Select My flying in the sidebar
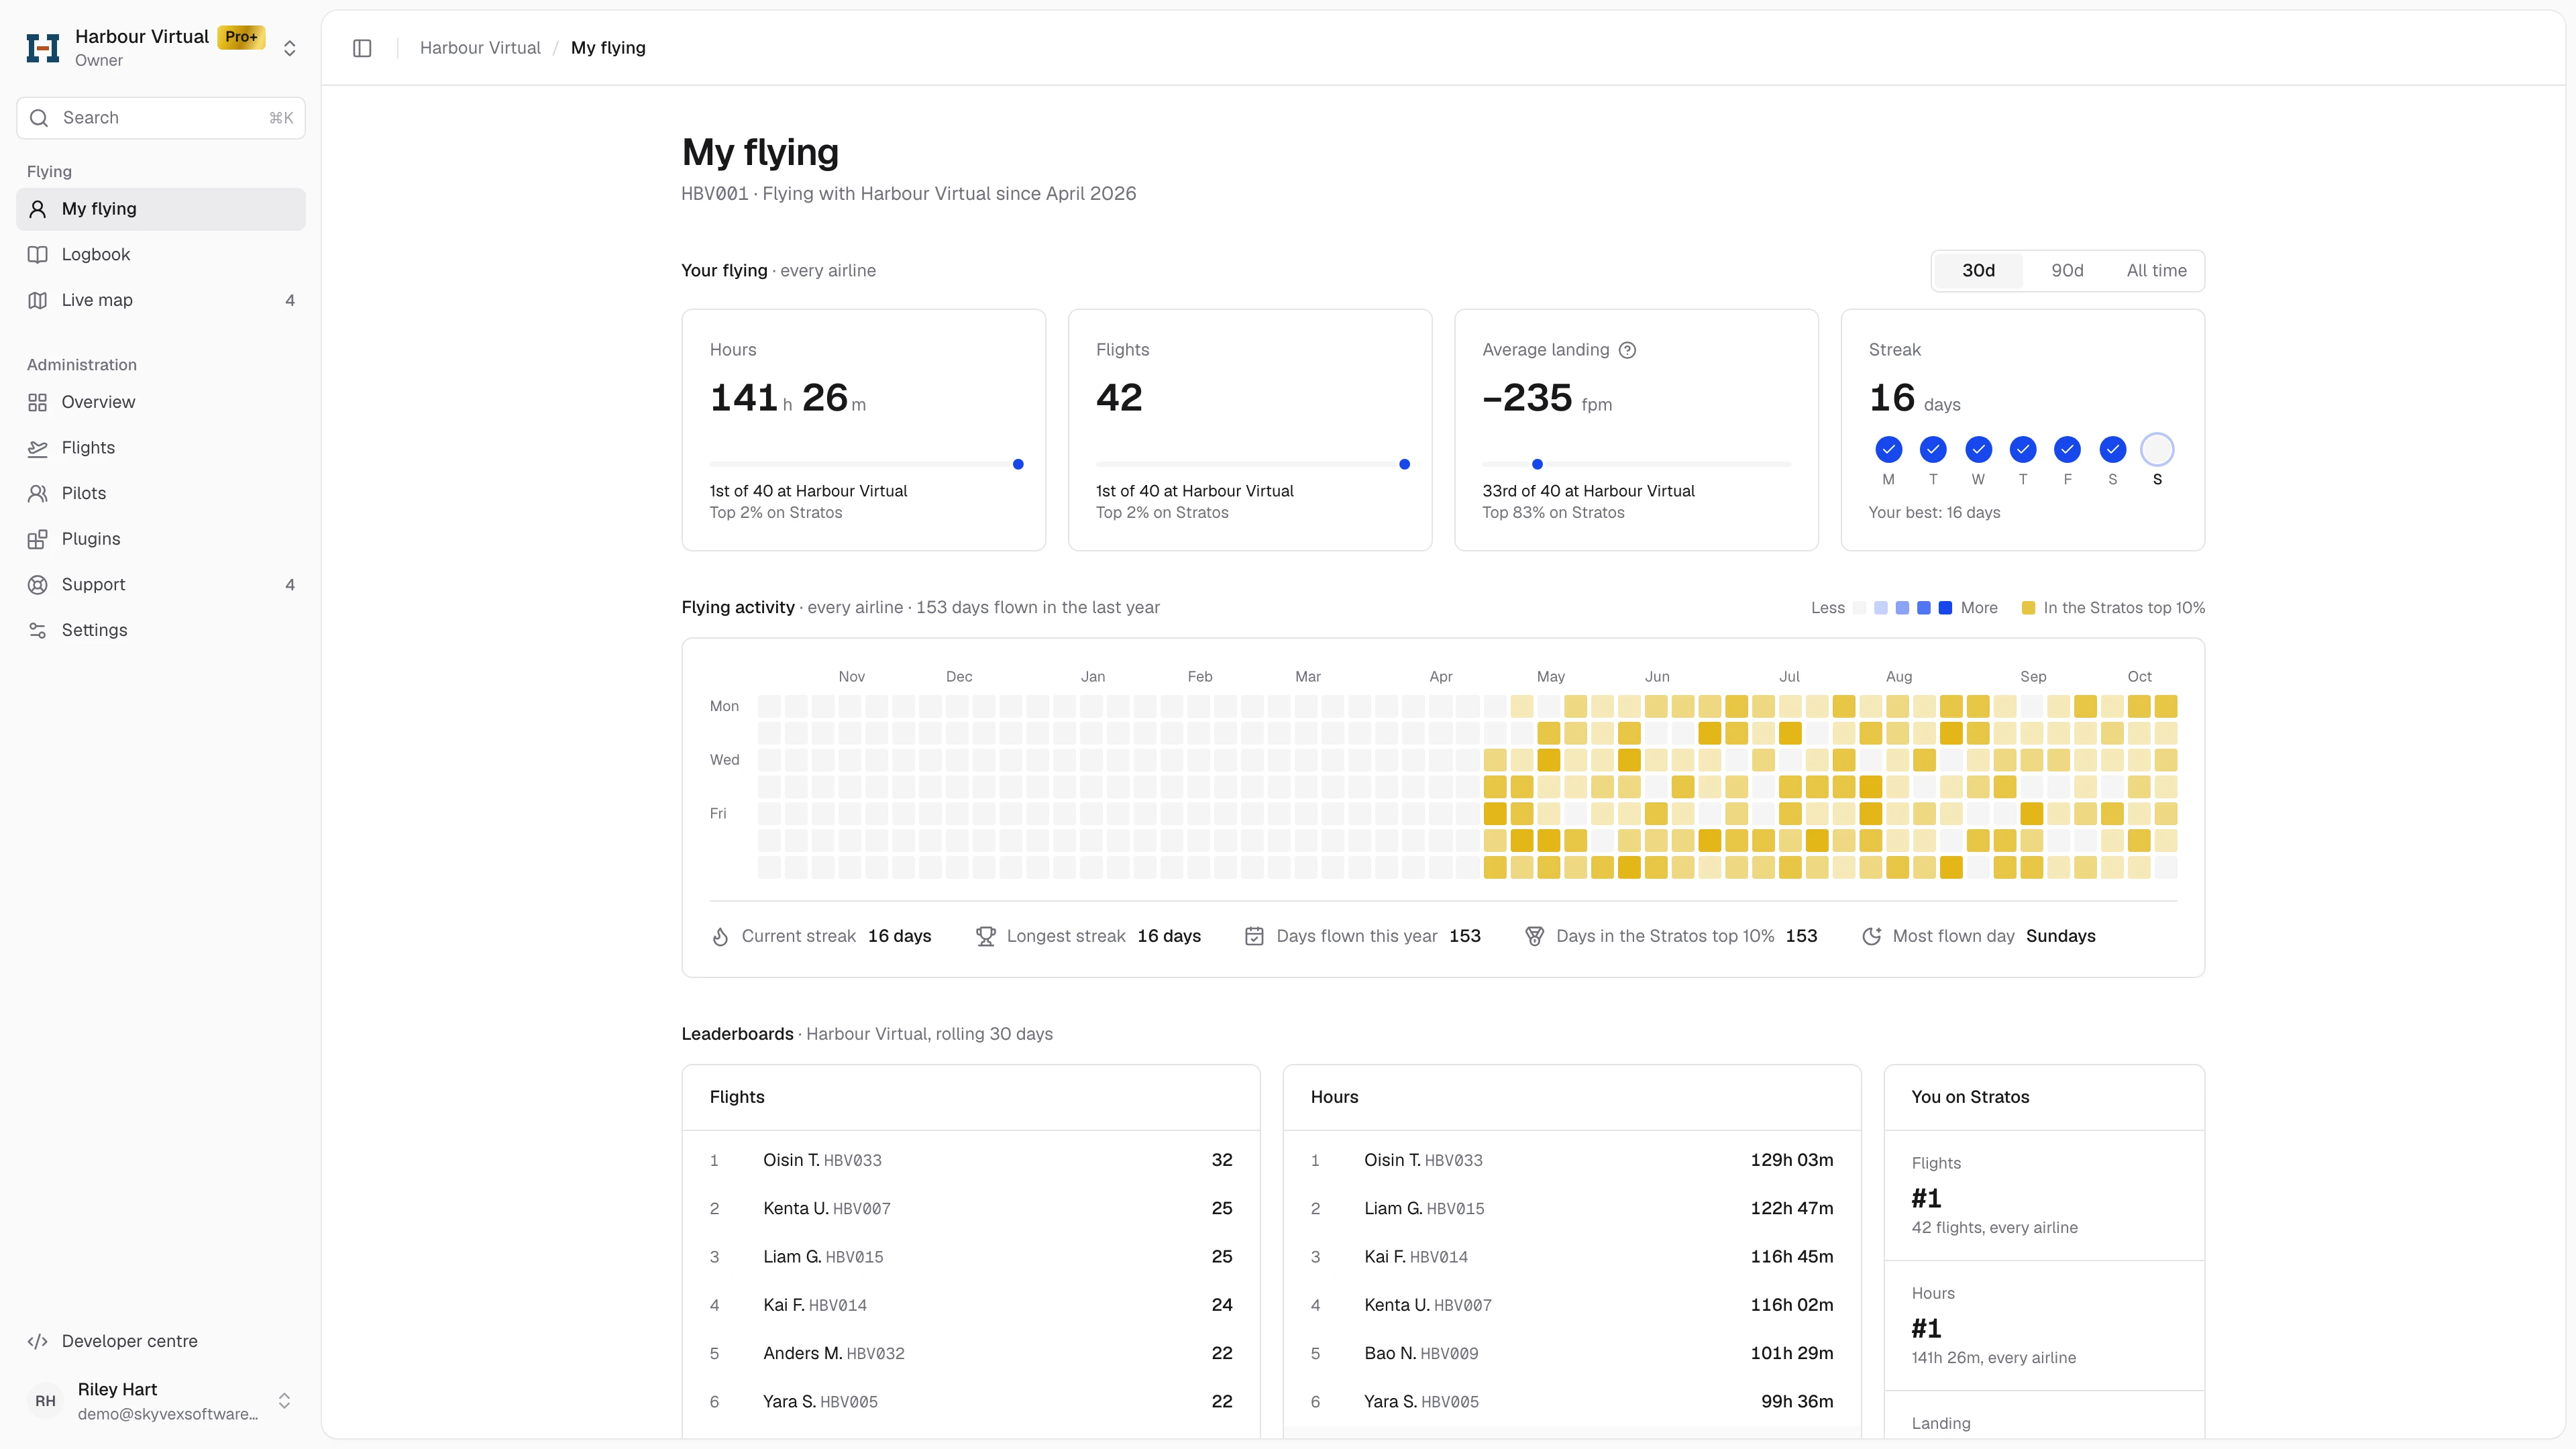2576x1449 pixels. [x=161, y=209]
